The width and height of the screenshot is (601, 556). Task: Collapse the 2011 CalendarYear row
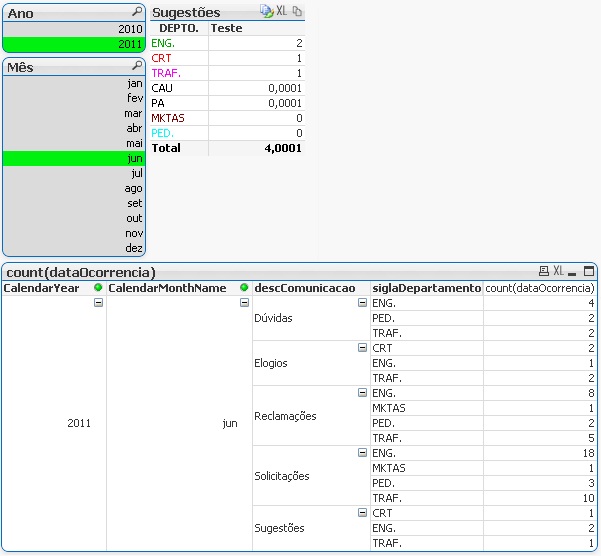point(98,303)
